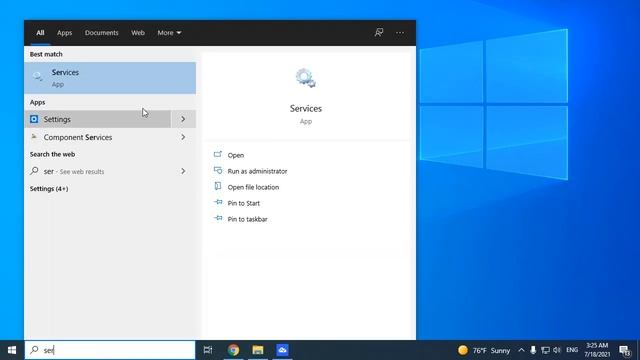Click the ENG language indicator
Screen dimensions: 640x360
coord(572,350)
